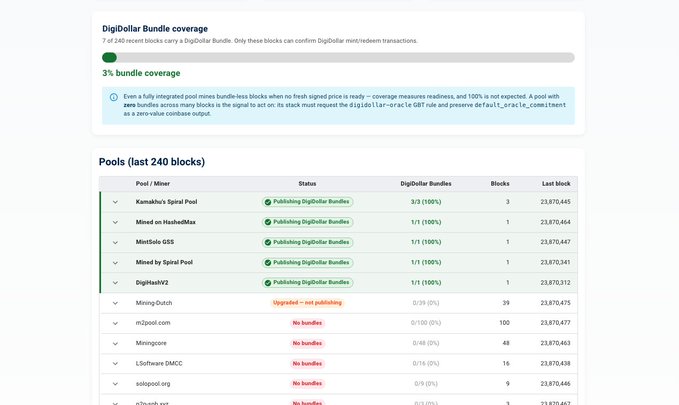Expand the DigiHashV2 row
Viewport: 679px width, 405px height.
tap(115, 283)
